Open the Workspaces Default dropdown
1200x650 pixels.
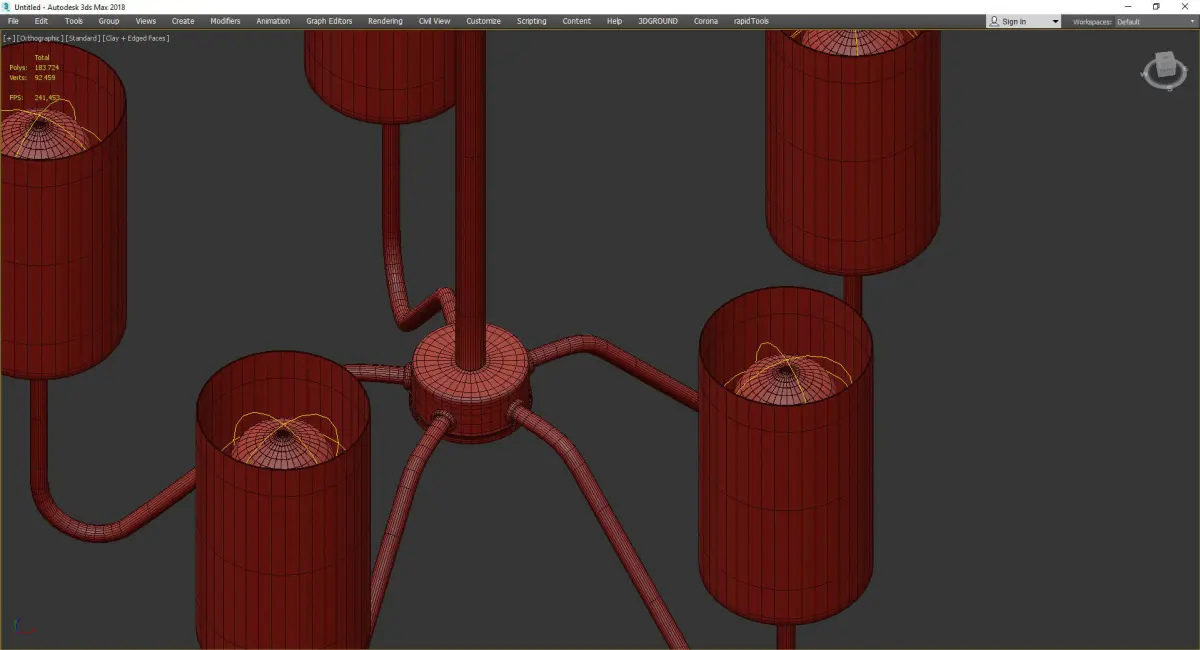(1155, 21)
